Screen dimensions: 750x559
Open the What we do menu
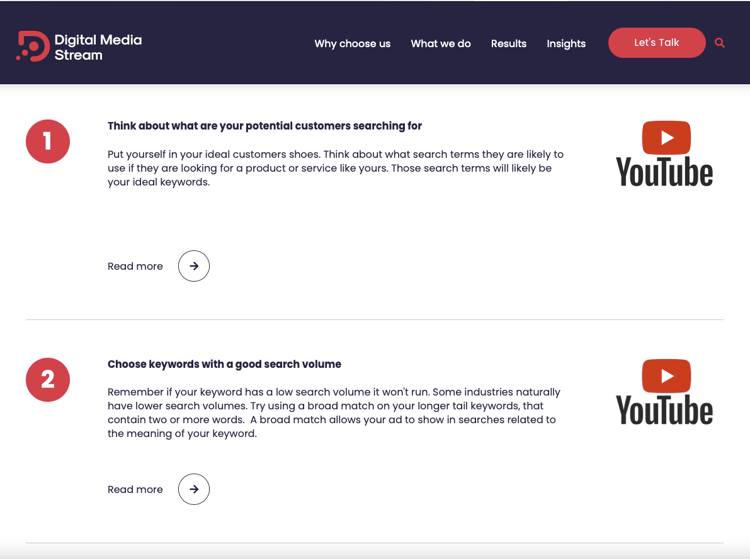click(441, 44)
